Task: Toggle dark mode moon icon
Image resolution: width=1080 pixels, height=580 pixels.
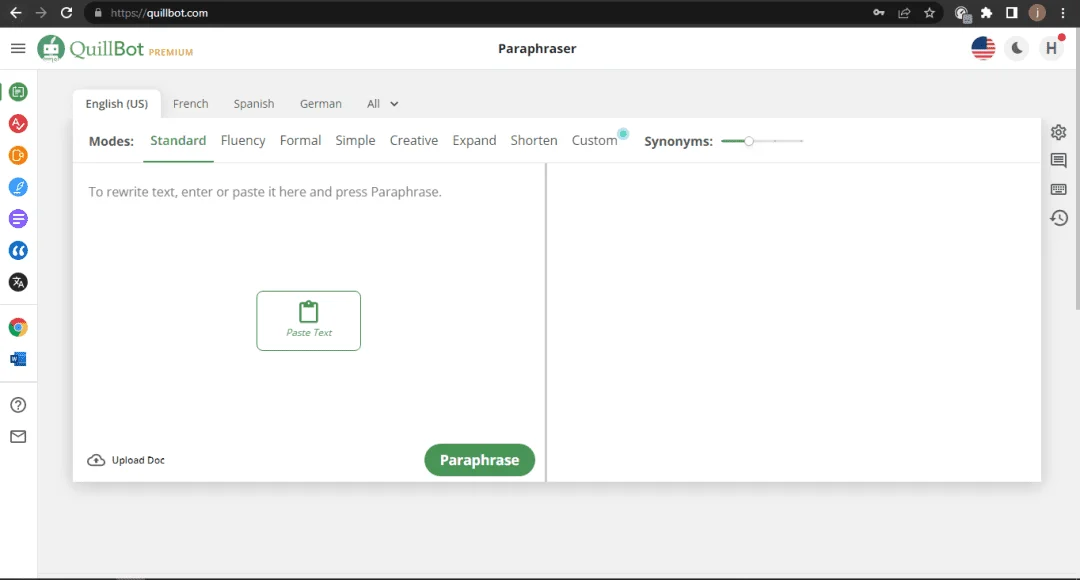Action: [x=1017, y=48]
